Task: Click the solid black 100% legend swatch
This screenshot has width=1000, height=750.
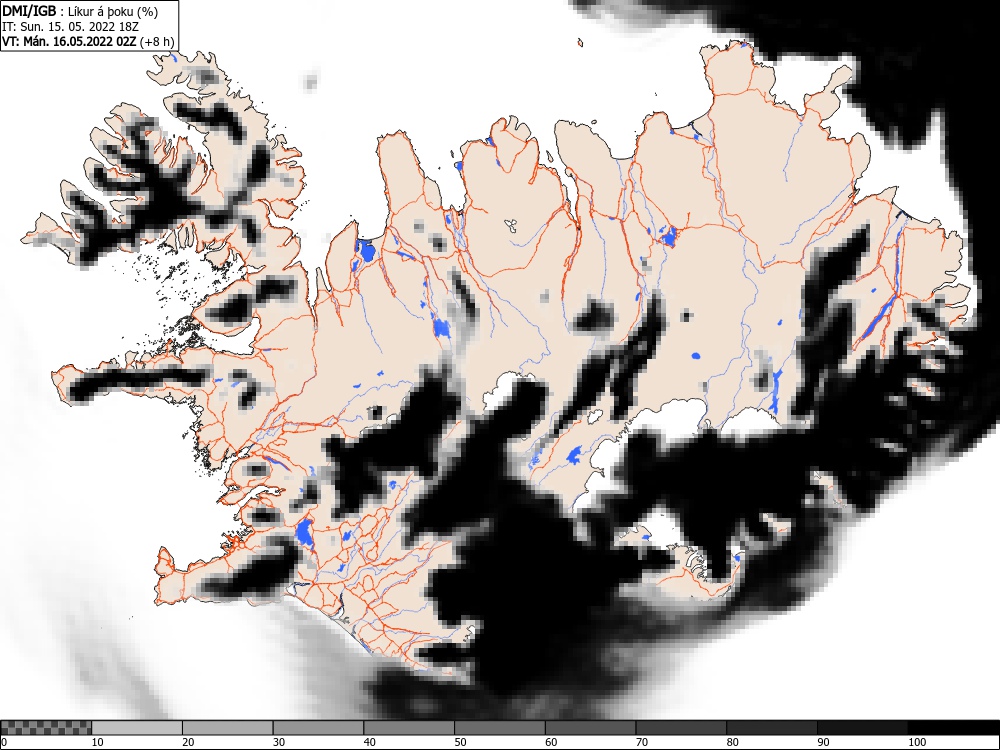Action: (953, 728)
